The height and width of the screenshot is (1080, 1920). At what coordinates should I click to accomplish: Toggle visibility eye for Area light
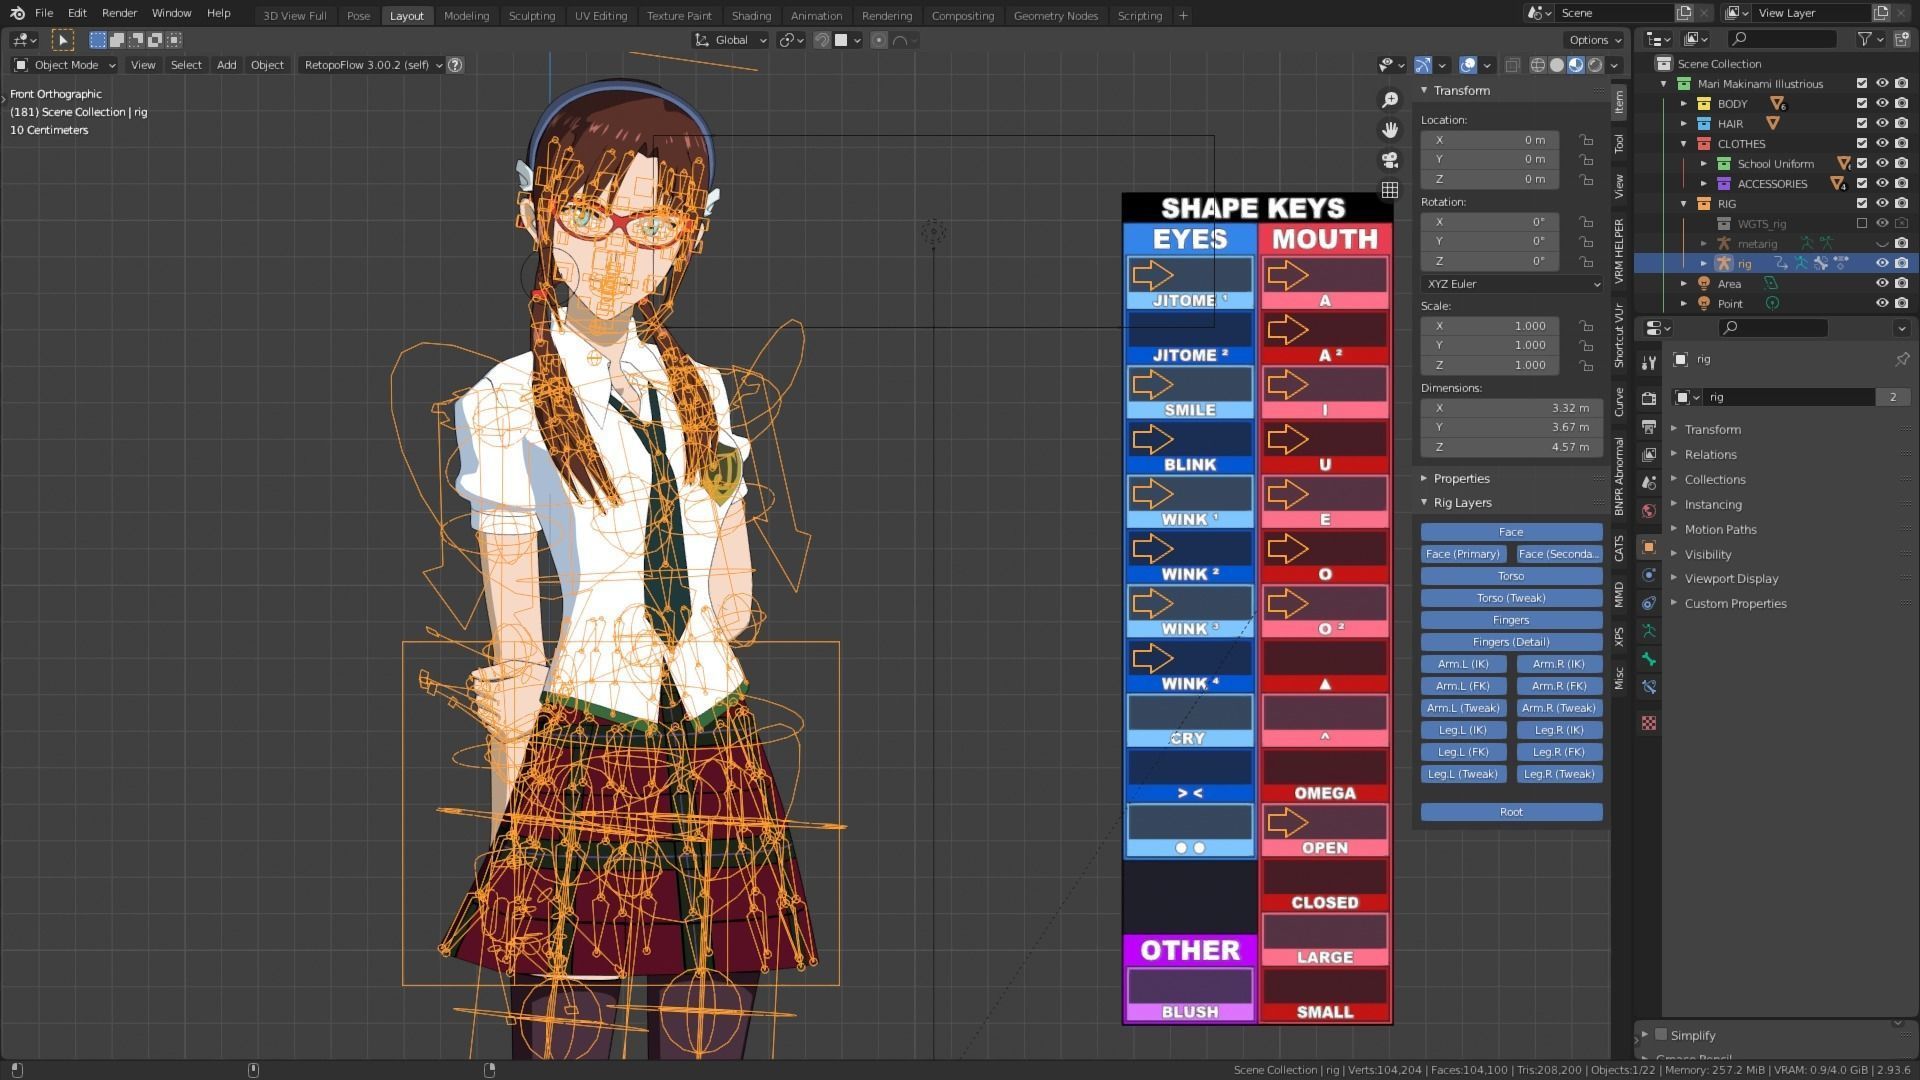(x=1881, y=283)
